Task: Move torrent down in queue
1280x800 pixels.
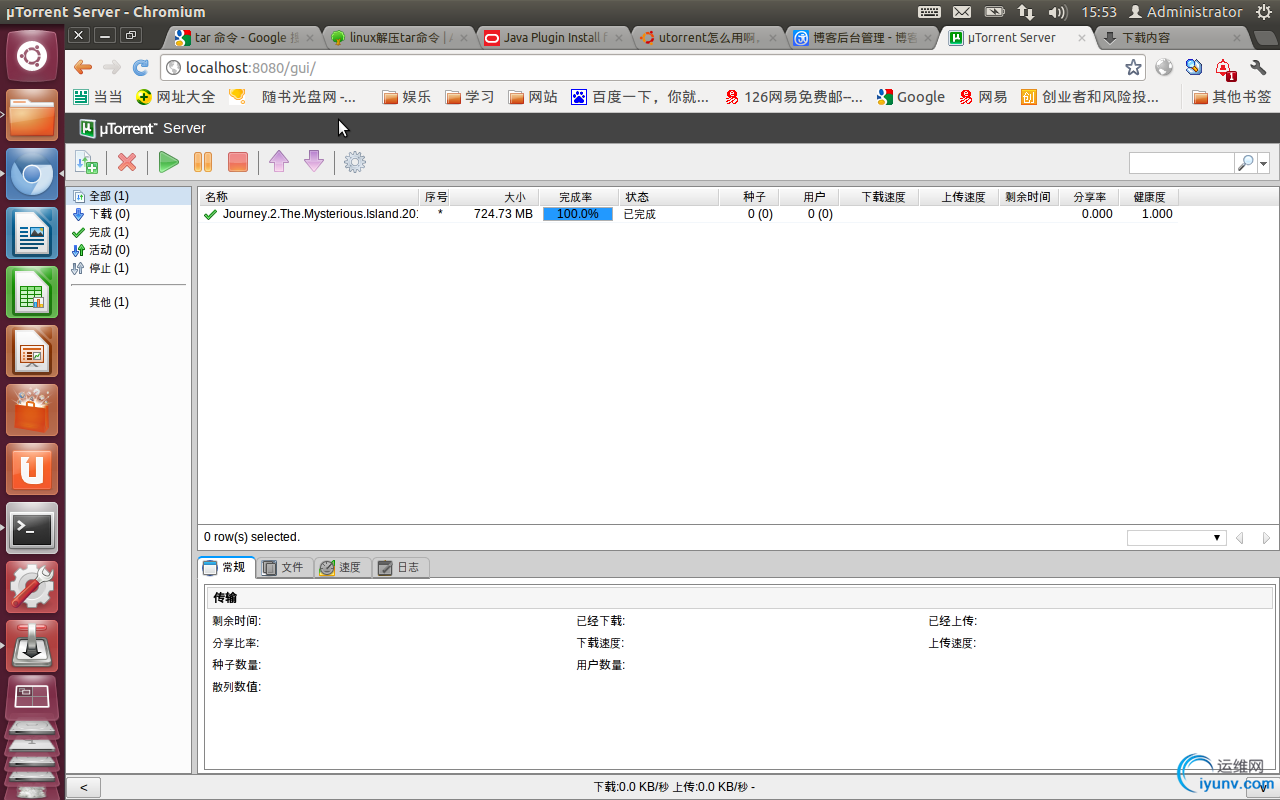Action: 314,162
